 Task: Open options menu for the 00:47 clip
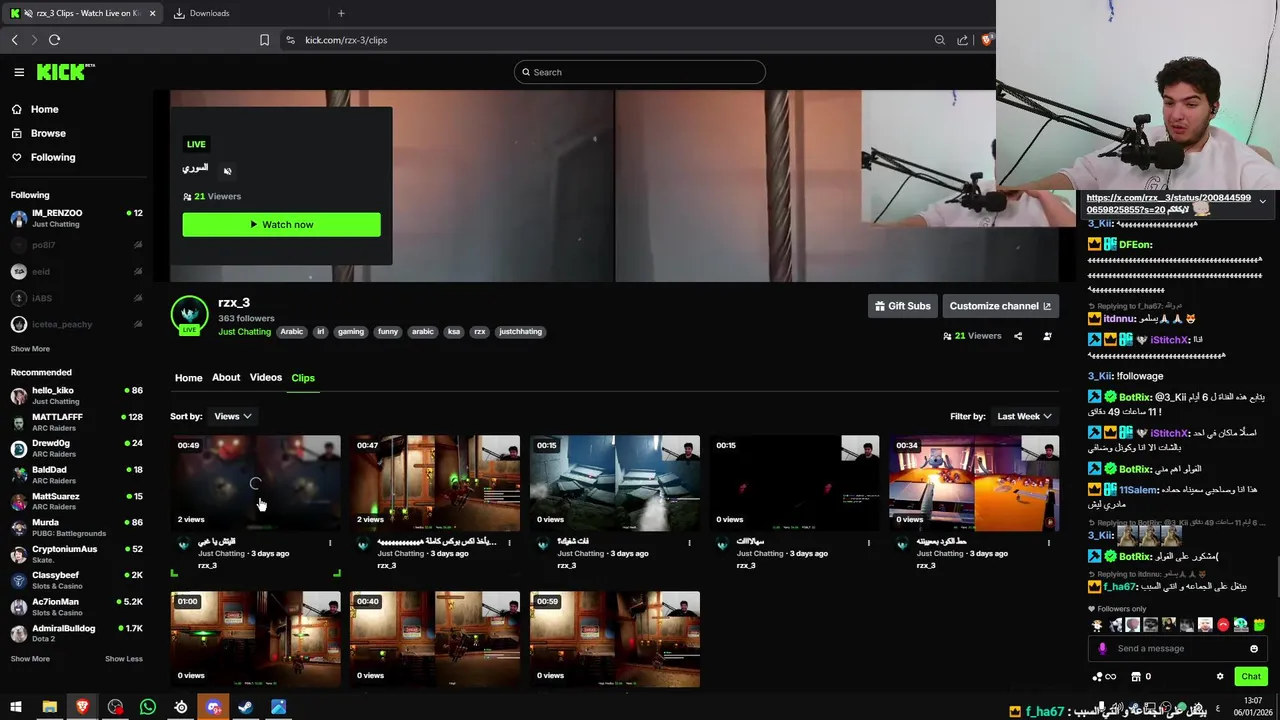pyautogui.click(x=509, y=543)
